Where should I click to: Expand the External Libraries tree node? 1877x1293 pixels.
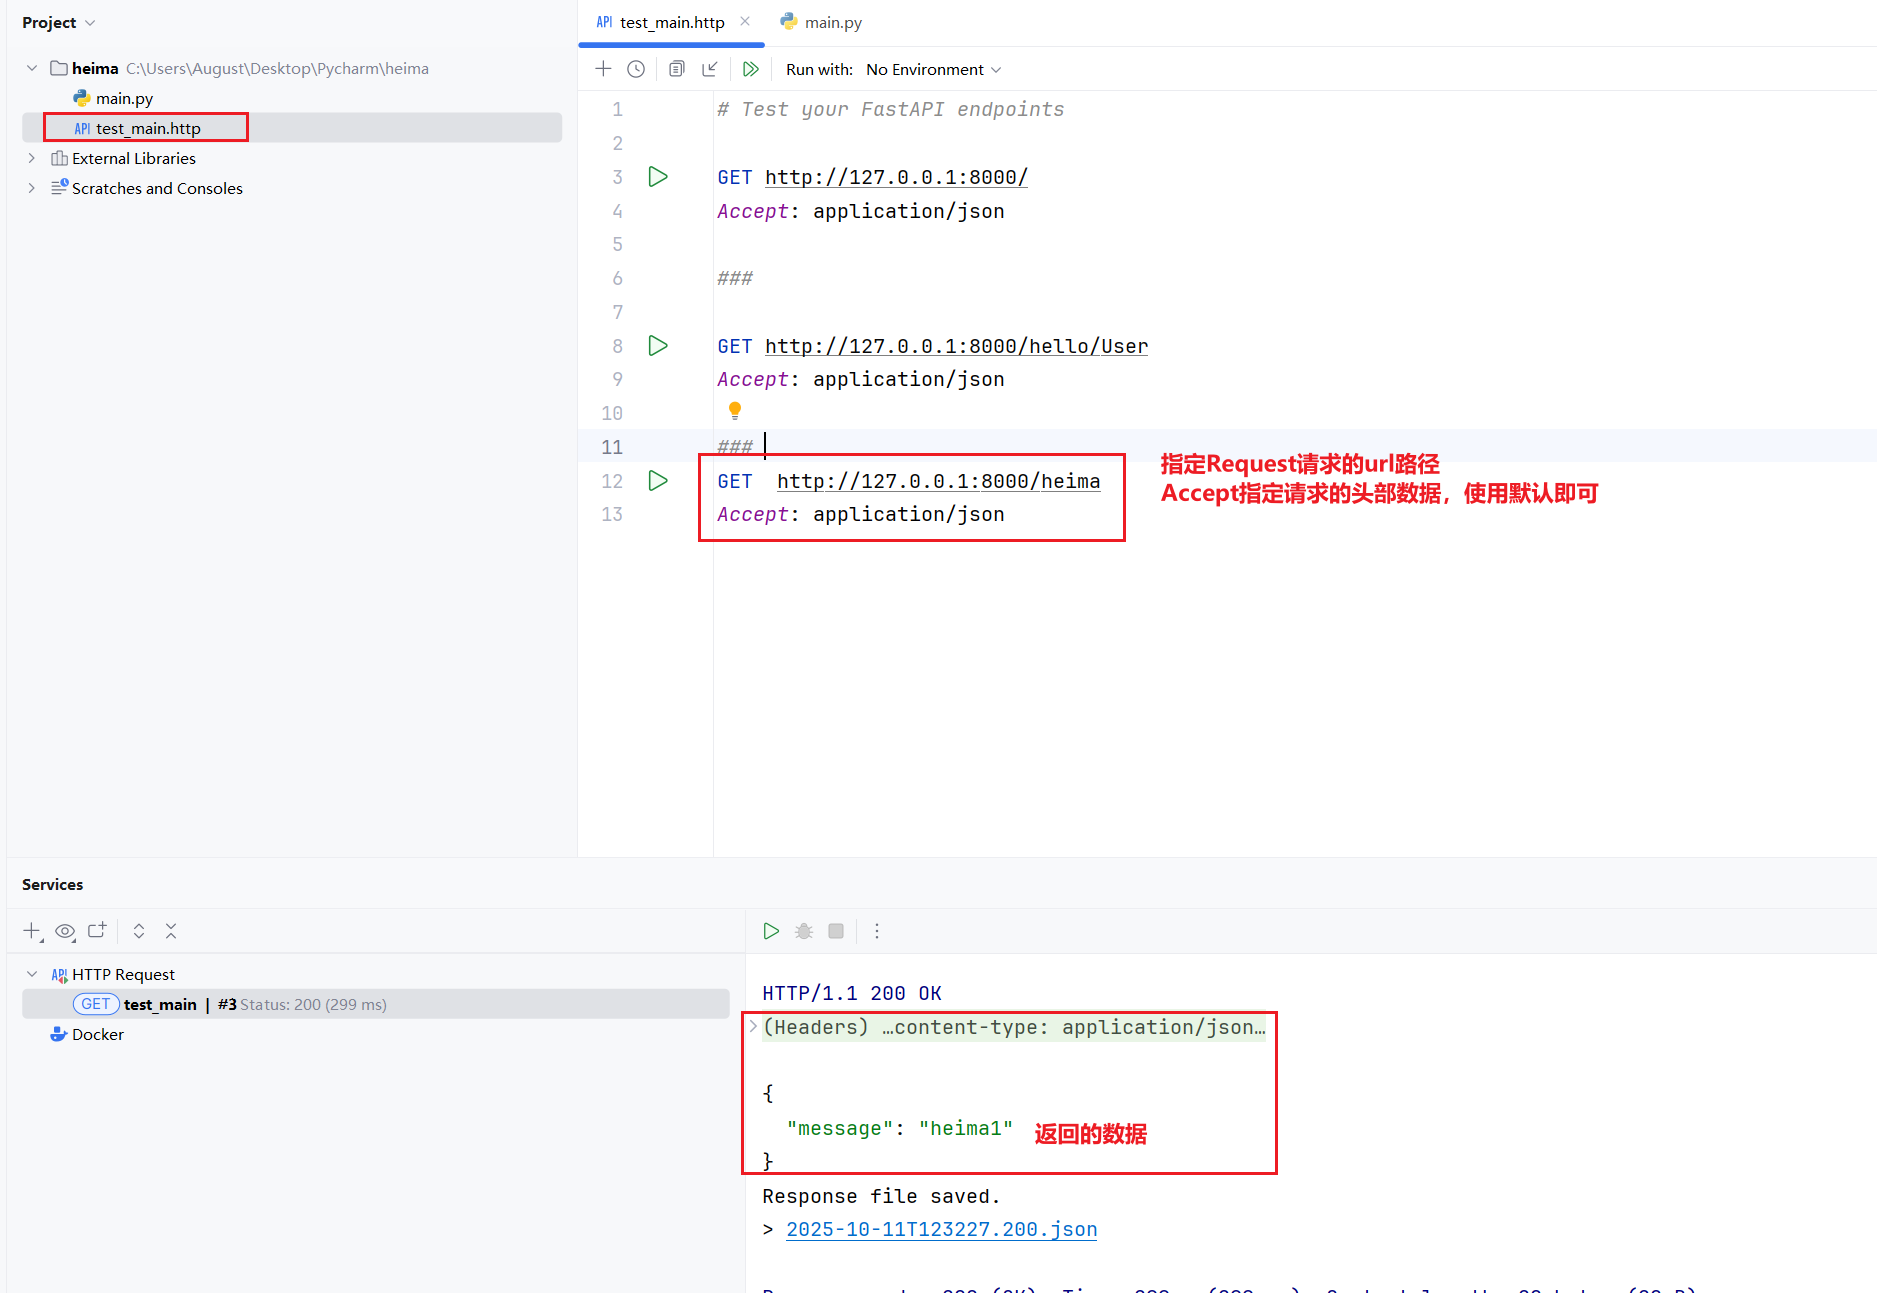click(x=31, y=158)
